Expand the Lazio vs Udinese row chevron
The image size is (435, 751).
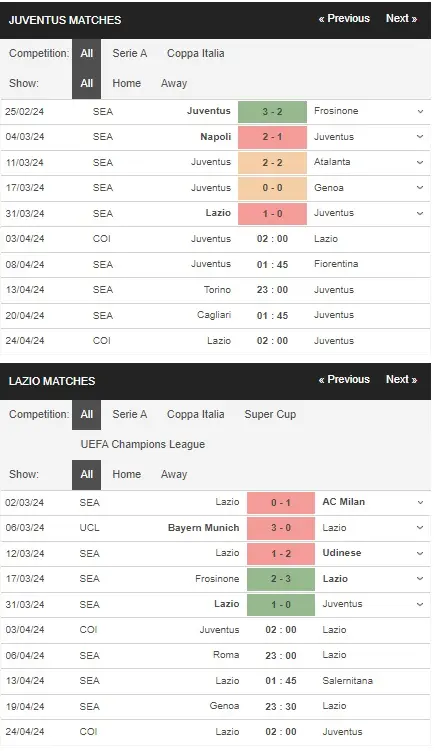click(420, 553)
